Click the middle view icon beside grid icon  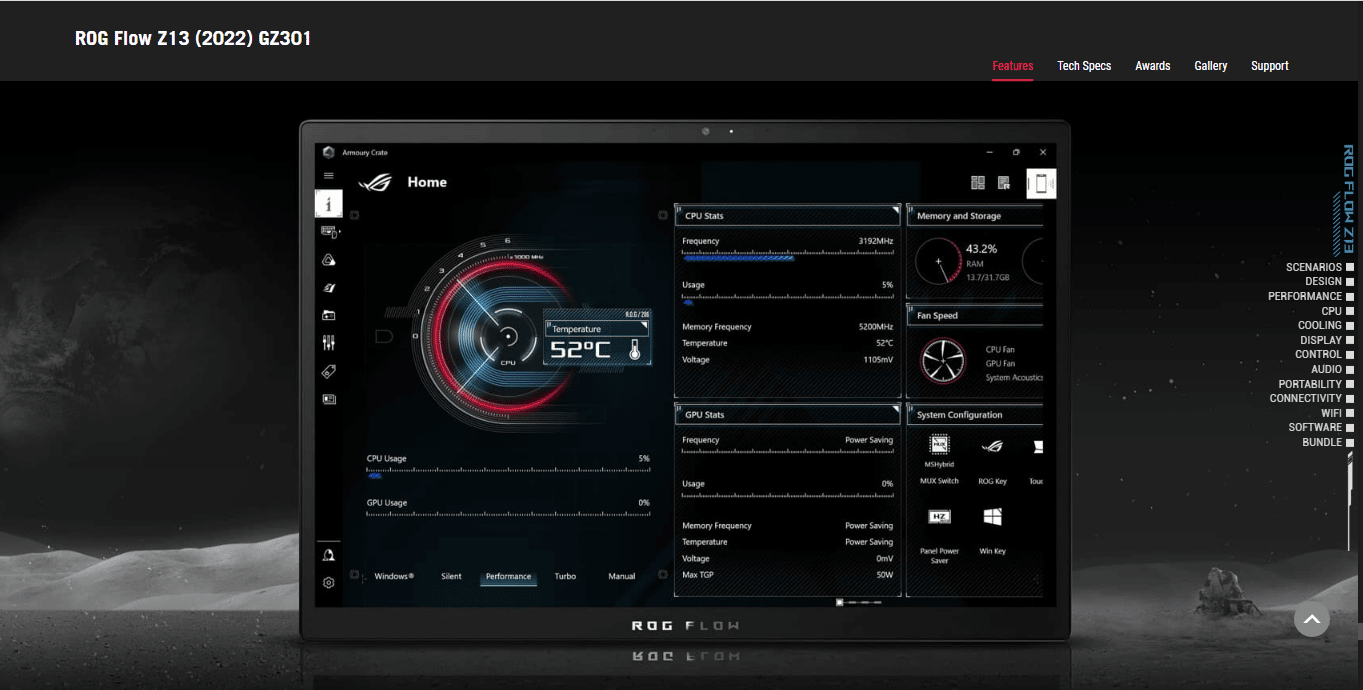point(1004,183)
